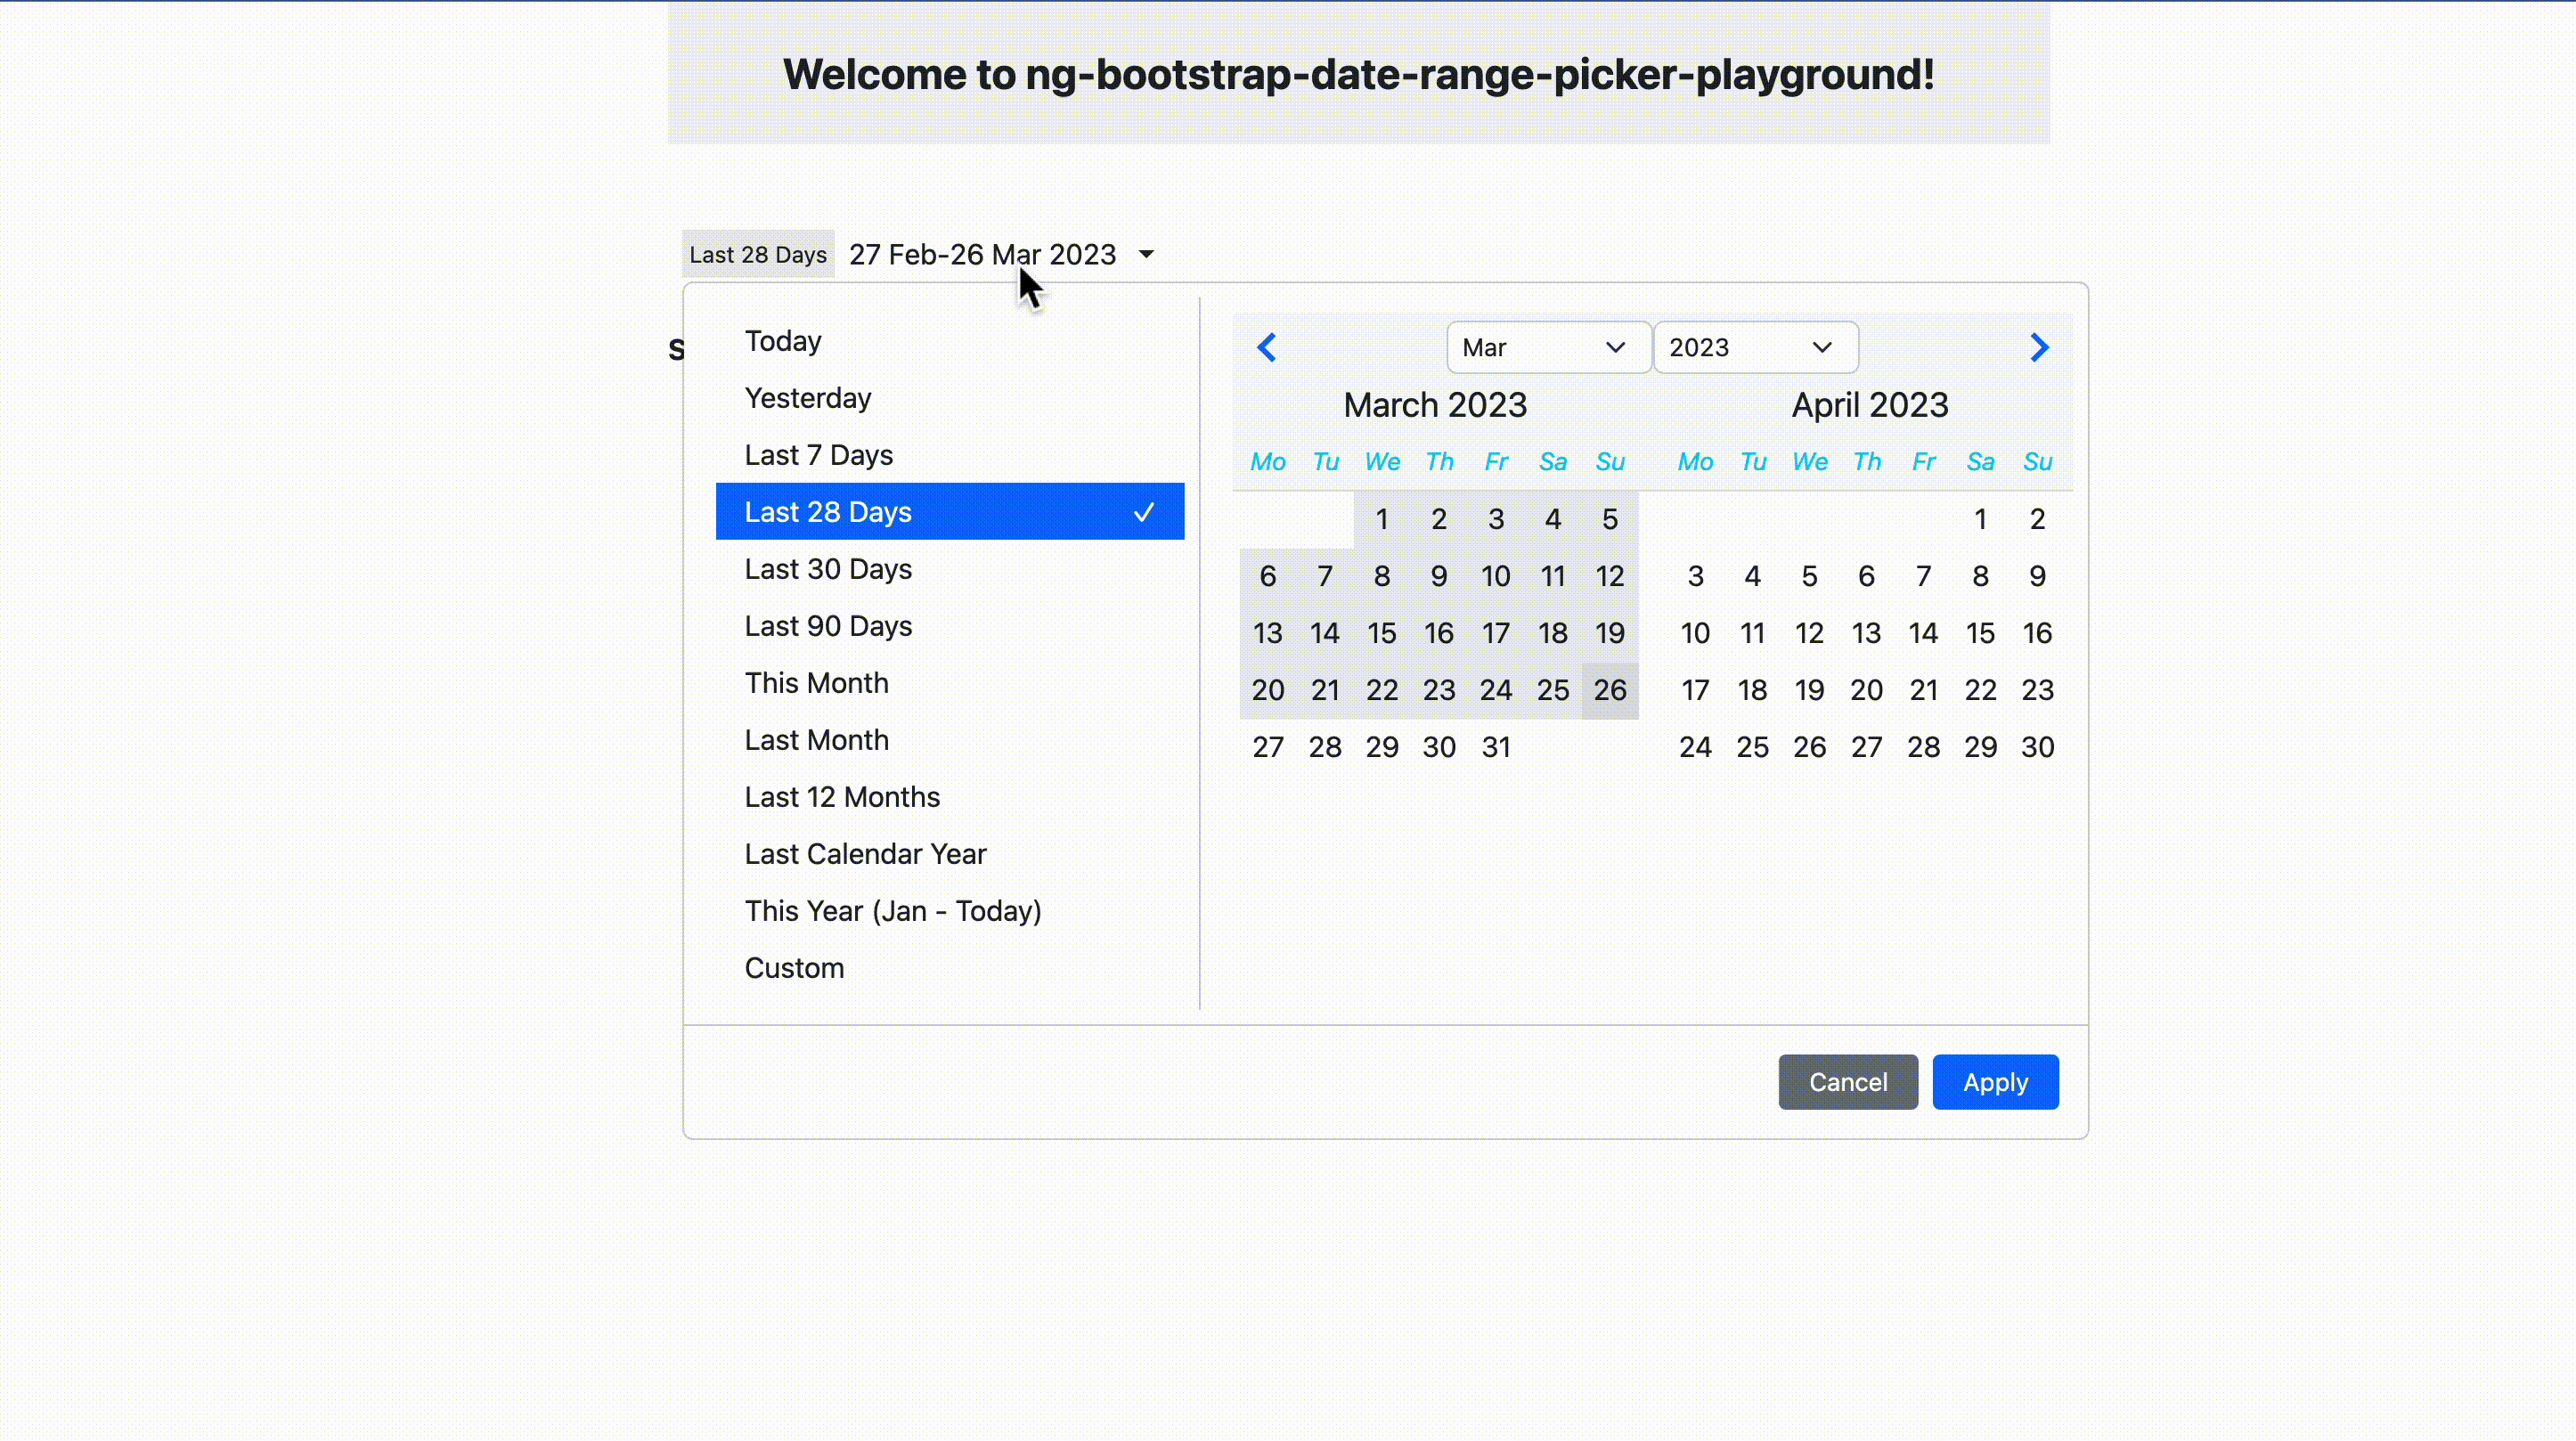The height and width of the screenshot is (1441, 2576).
Task: Choose the Custom range option
Action: pyautogui.click(x=794, y=968)
